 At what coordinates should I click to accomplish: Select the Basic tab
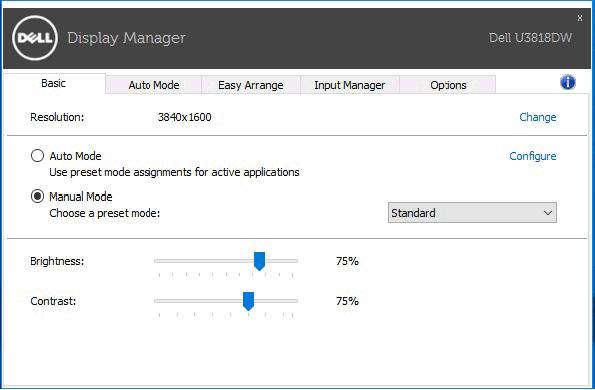pos(54,83)
